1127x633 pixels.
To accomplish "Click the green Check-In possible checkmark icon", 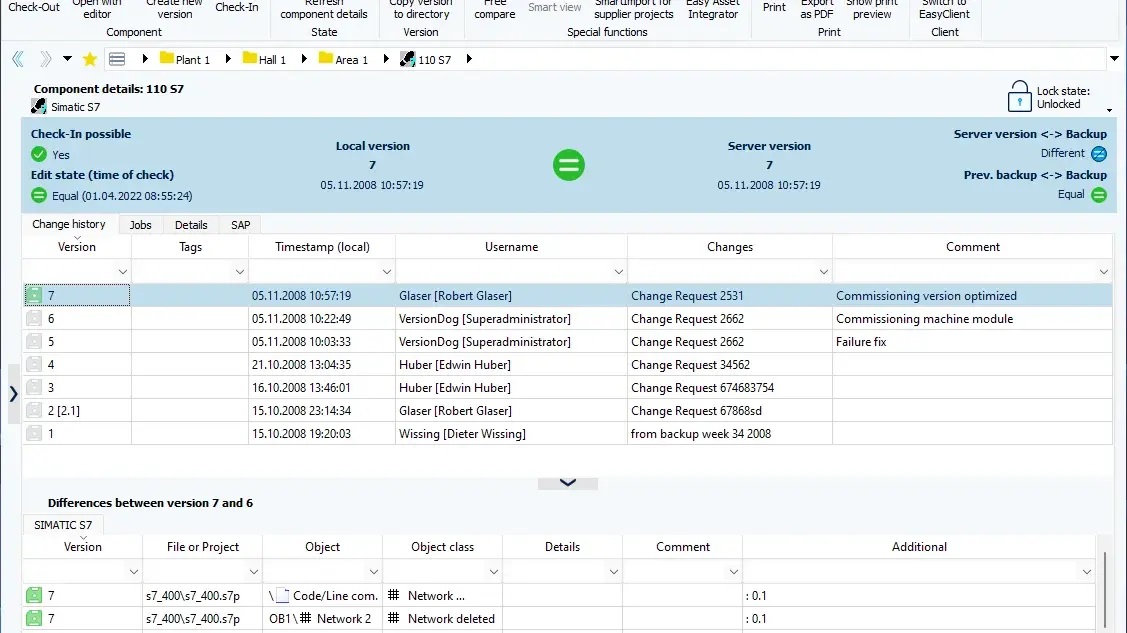I will click(x=39, y=154).
